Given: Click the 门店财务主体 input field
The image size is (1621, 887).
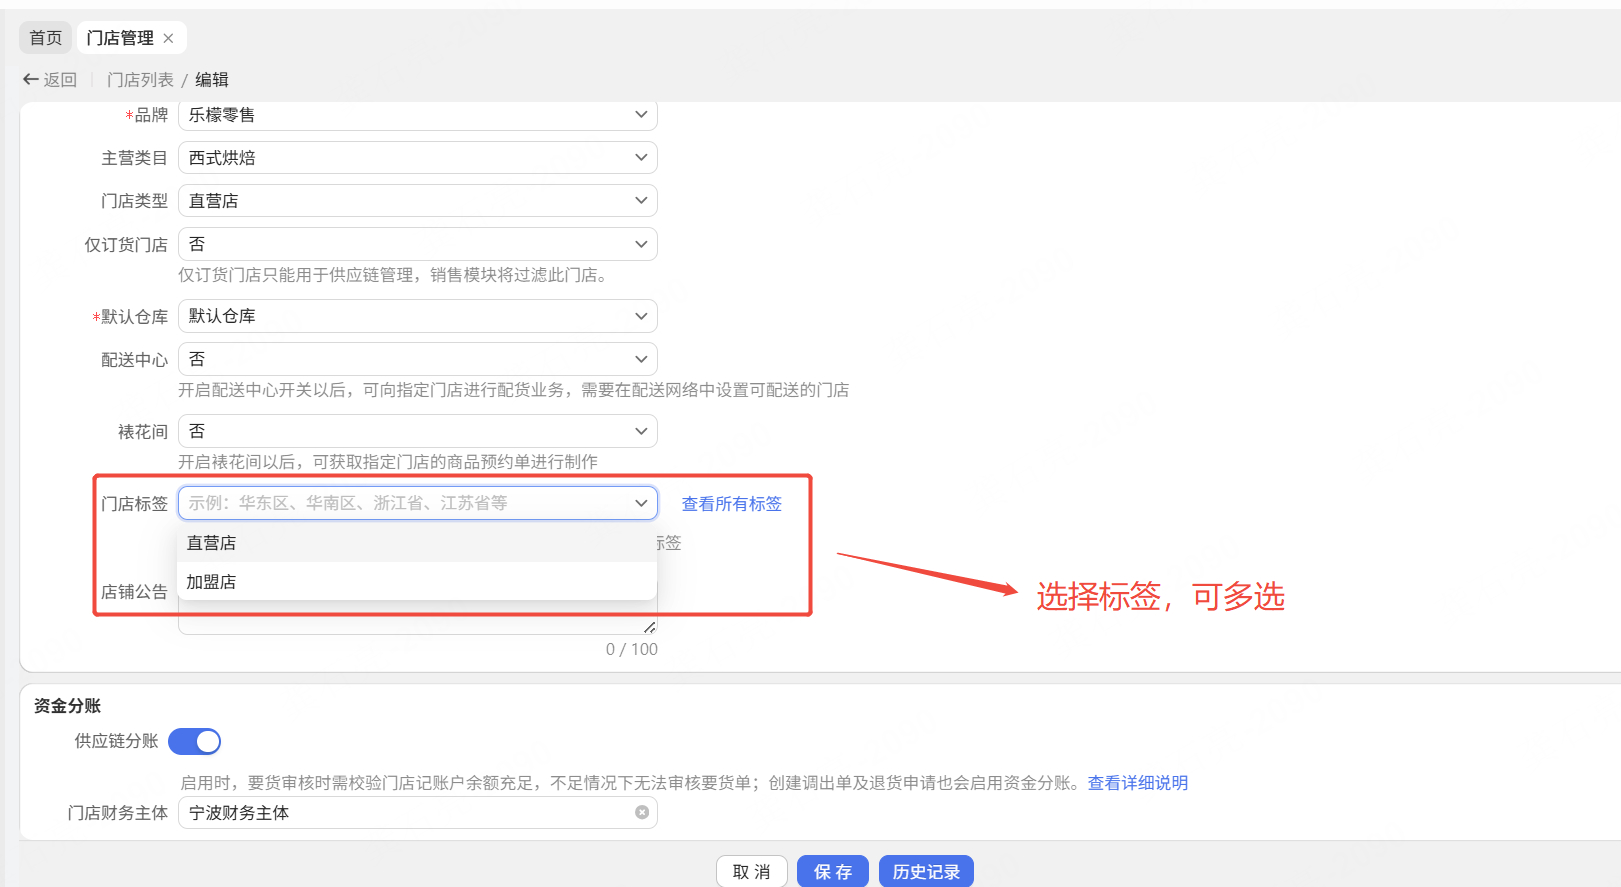Looking at the screenshot, I should tap(418, 813).
